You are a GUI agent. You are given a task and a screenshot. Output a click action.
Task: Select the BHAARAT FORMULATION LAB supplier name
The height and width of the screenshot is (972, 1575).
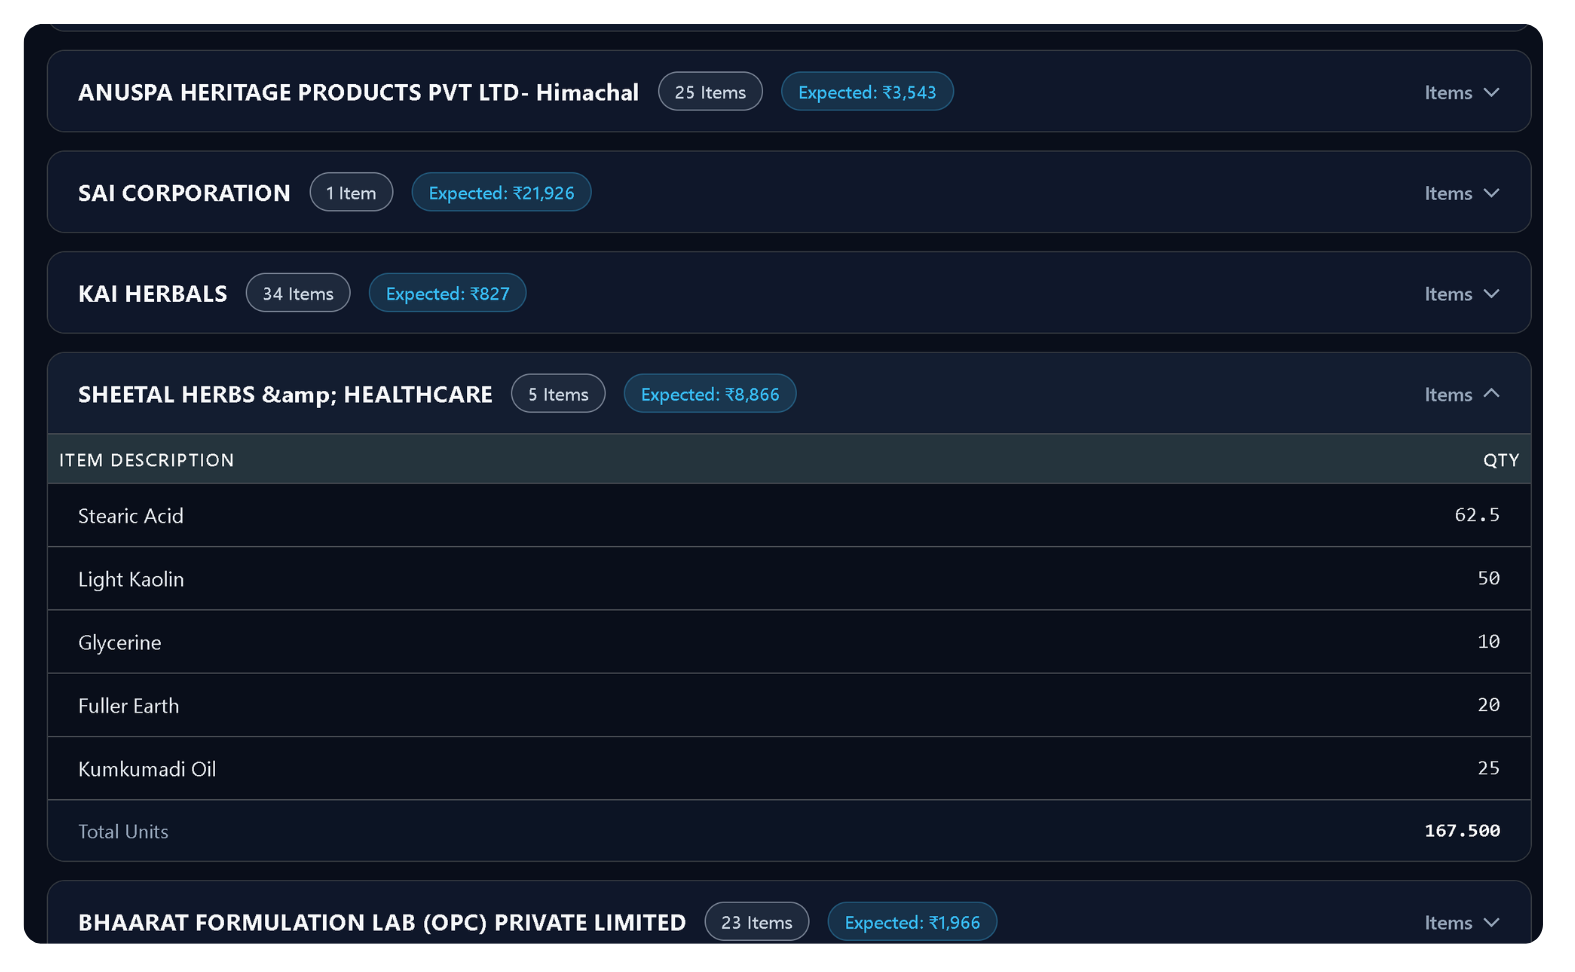click(x=382, y=923)
